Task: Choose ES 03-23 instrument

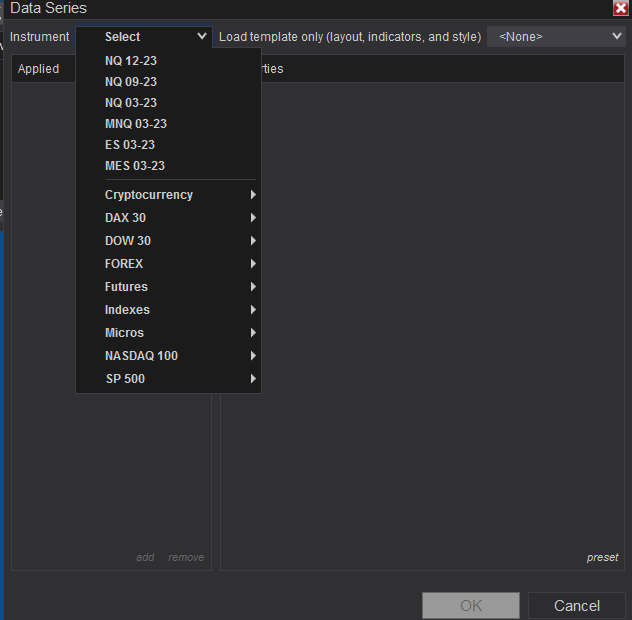Action: pyautogui.click(x=168, y=145)
